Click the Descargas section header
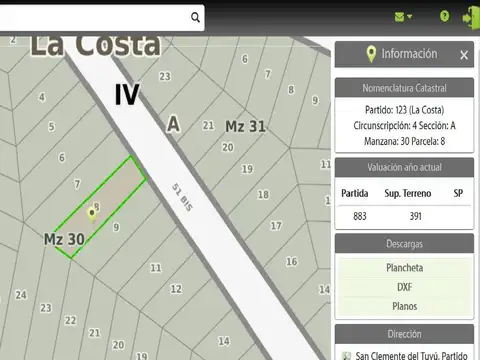The width and height of the screenshot is (480, 360). click(x=404, y=244)
